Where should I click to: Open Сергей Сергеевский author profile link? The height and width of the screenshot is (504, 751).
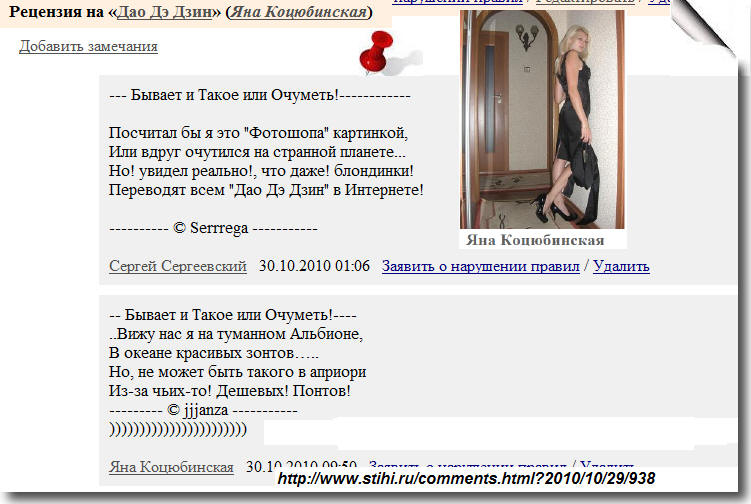coord(178,265)
